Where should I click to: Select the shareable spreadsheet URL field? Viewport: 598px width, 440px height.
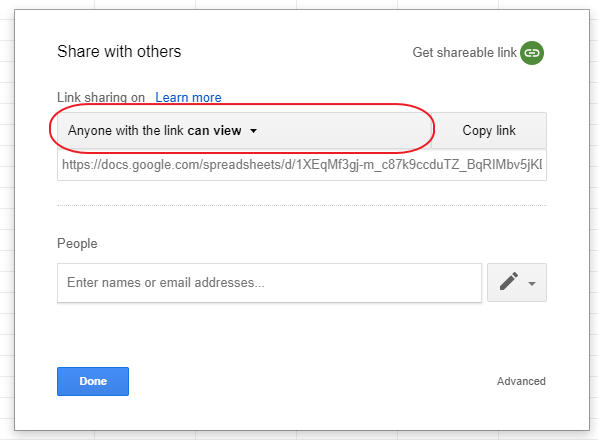click(302, 165)
